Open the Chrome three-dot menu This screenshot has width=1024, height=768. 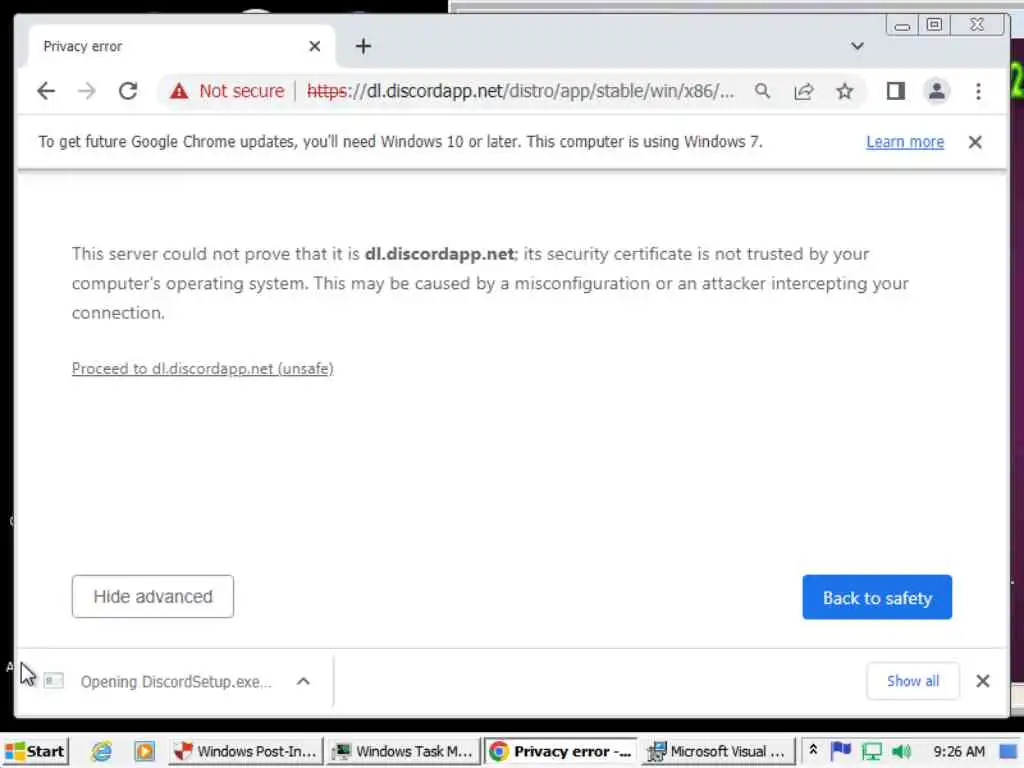click(978, 91)
